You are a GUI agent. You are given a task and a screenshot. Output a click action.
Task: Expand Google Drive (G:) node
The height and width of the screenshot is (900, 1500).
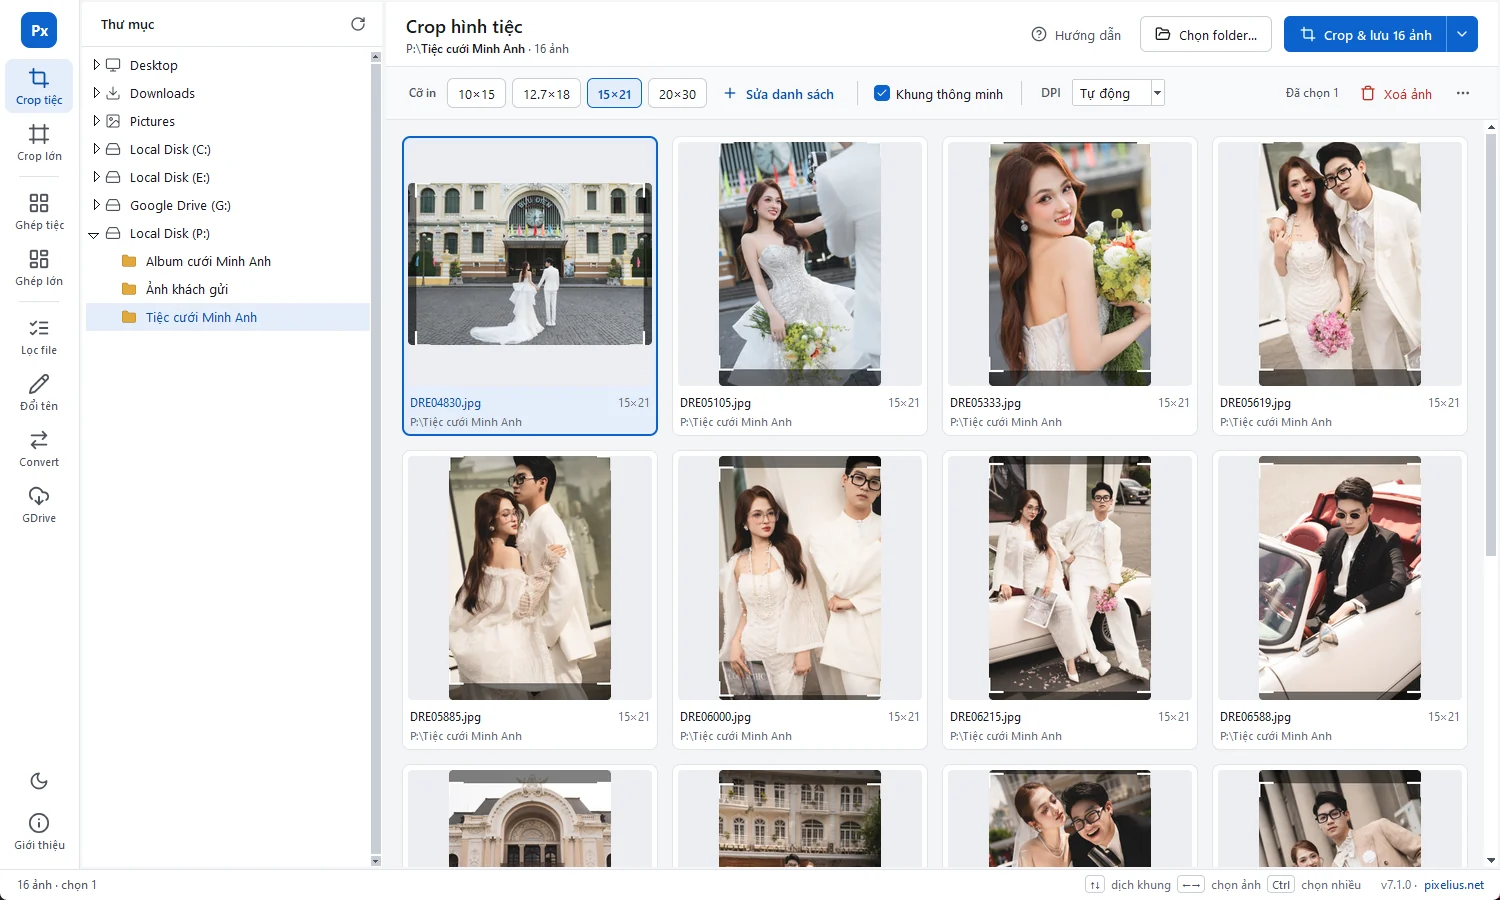[96, 204]
